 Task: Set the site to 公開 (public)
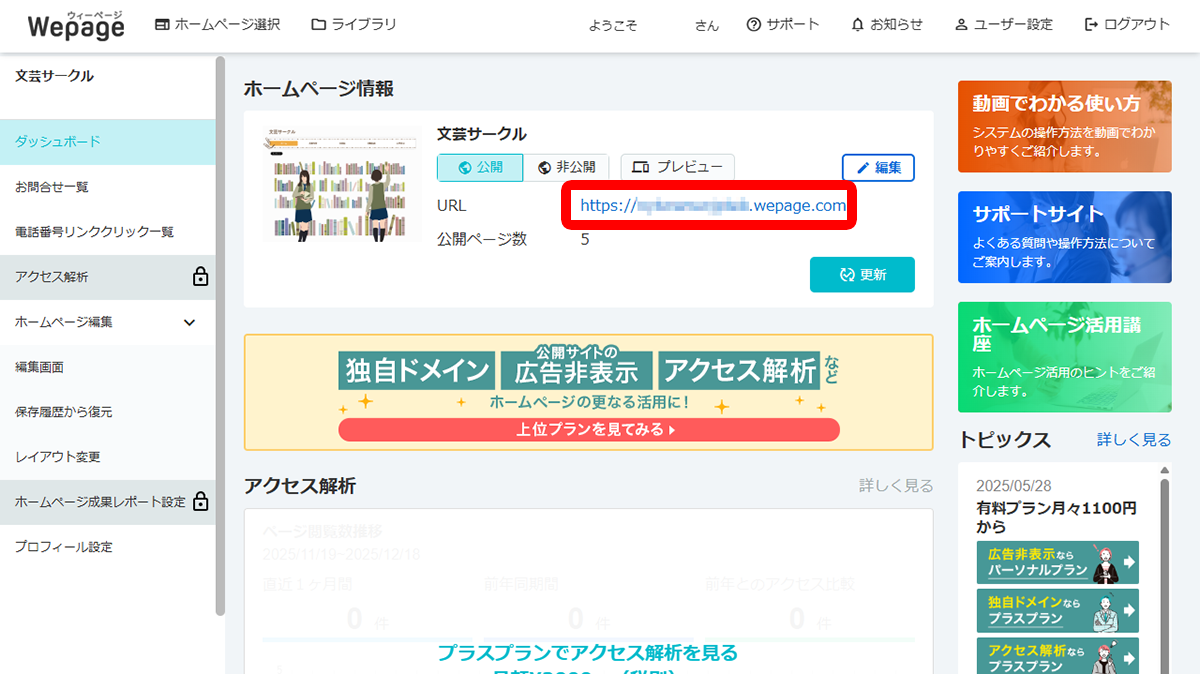[x=480, y=167]
